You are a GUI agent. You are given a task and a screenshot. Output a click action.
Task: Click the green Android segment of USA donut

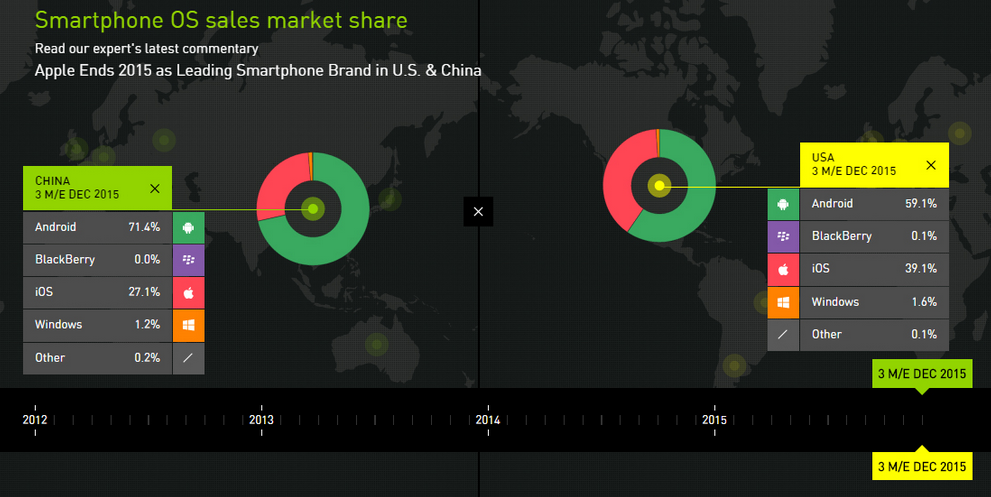coord(695,206)
